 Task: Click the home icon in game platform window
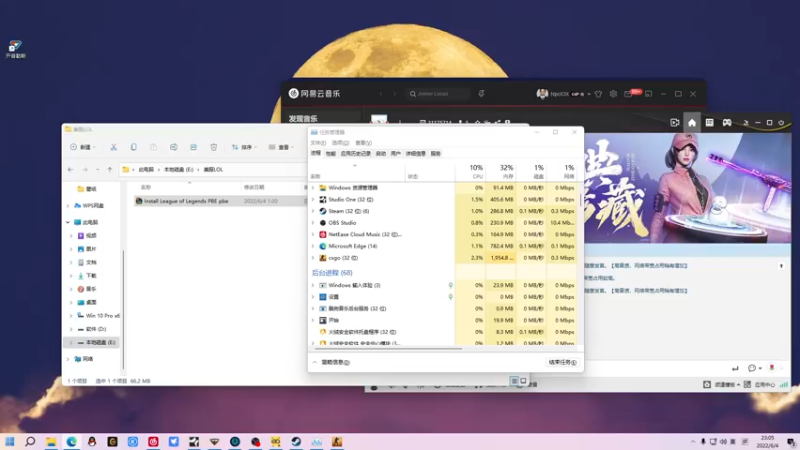click(692, 122)
